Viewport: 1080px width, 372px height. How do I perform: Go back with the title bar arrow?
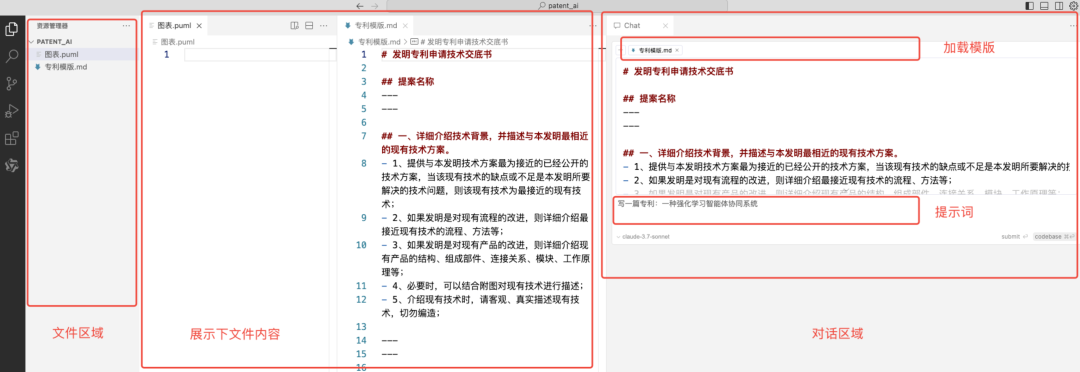[360, 6]
